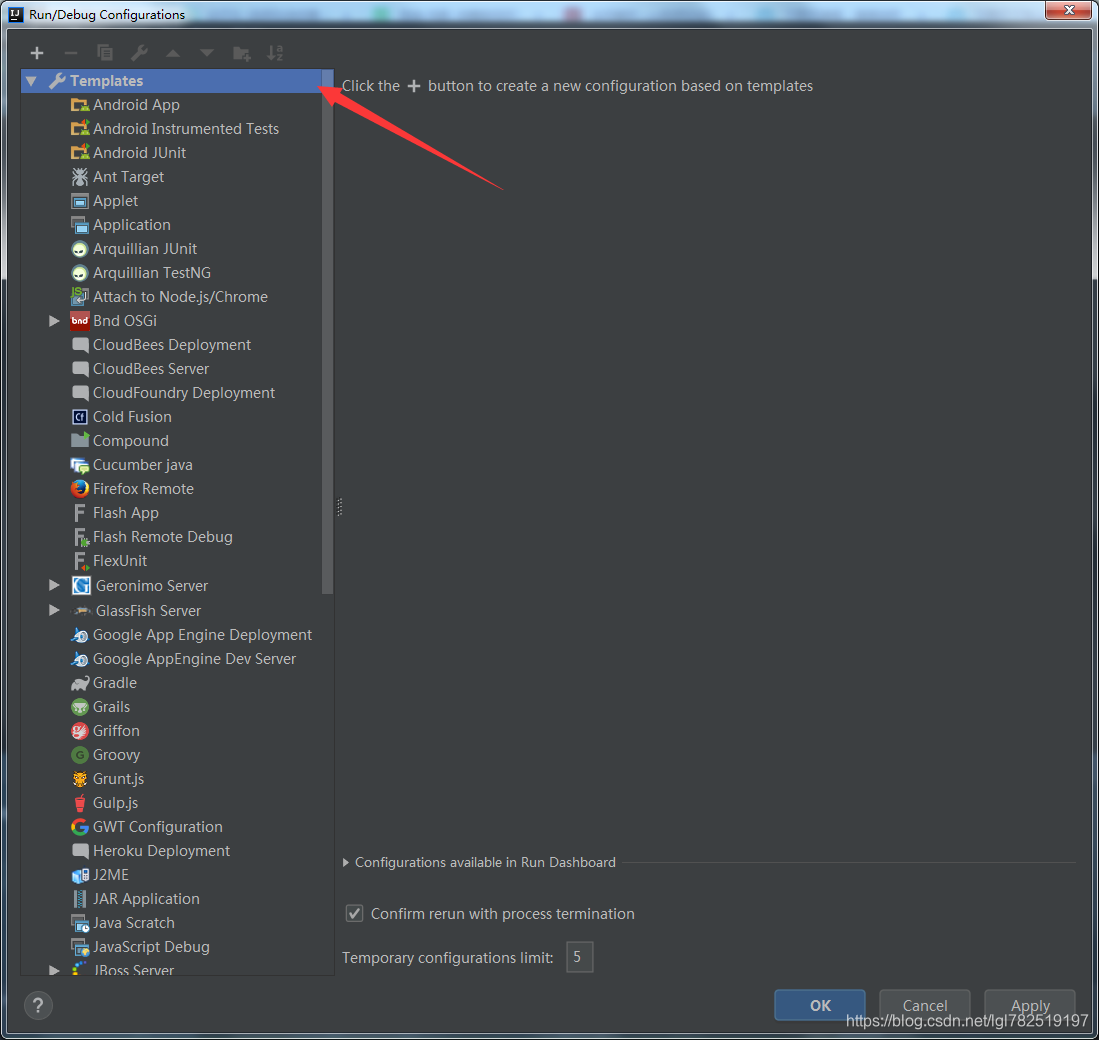Select CloudBees Deployment template
This screenshot has height=1040, width=1099.
coord(172,345)
